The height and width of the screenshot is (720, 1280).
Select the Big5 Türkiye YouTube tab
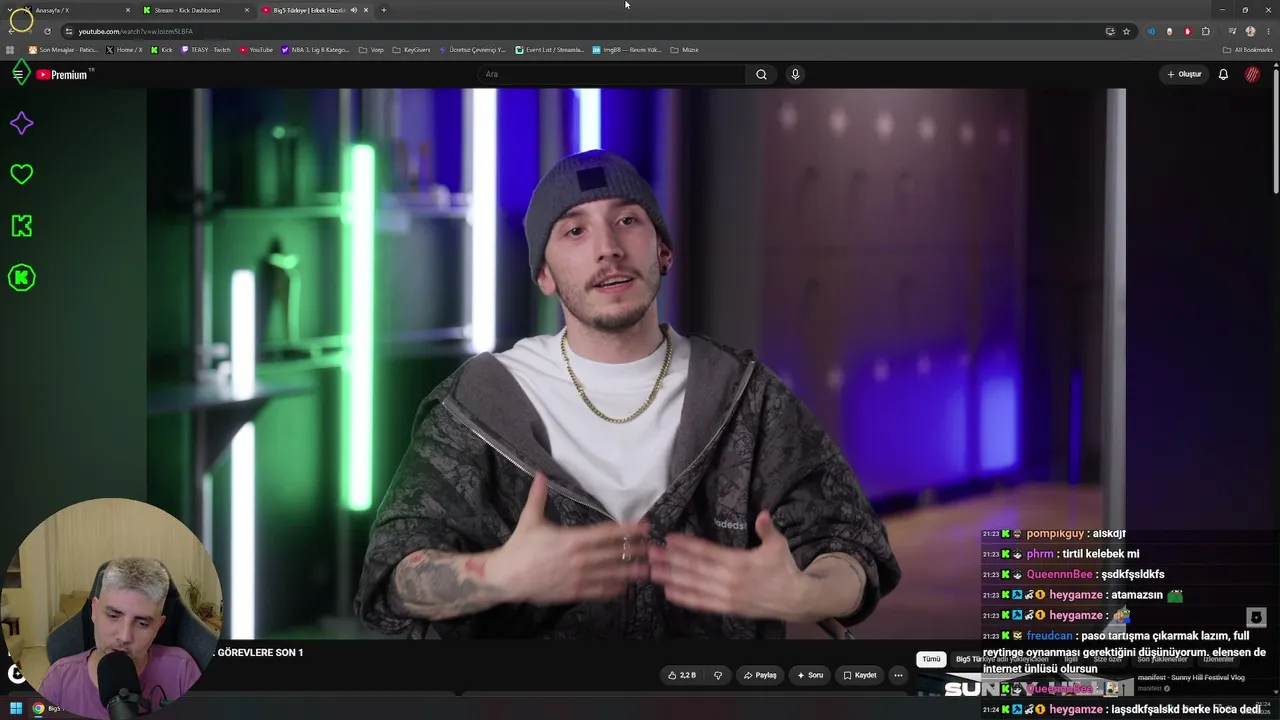[x=315, y=10]
